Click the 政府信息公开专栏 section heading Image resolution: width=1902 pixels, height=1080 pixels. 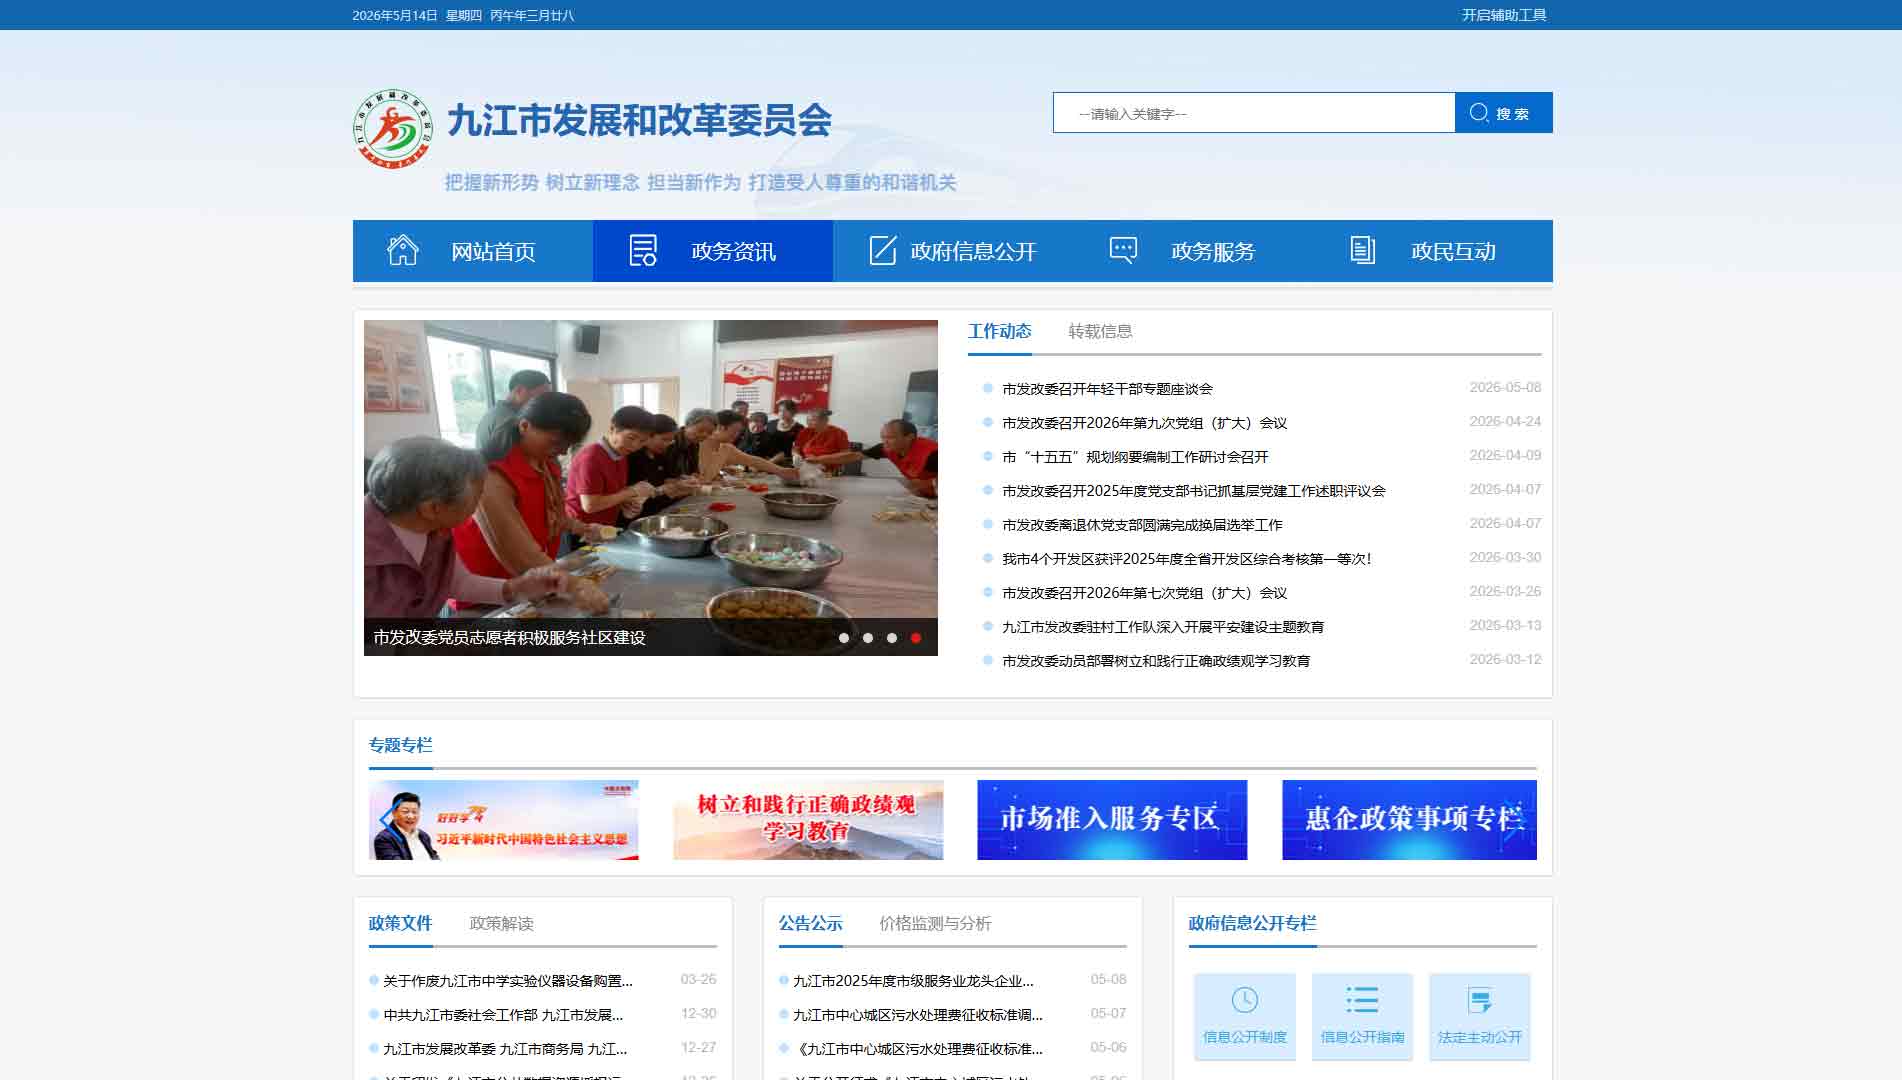(x=1252, y=923)
